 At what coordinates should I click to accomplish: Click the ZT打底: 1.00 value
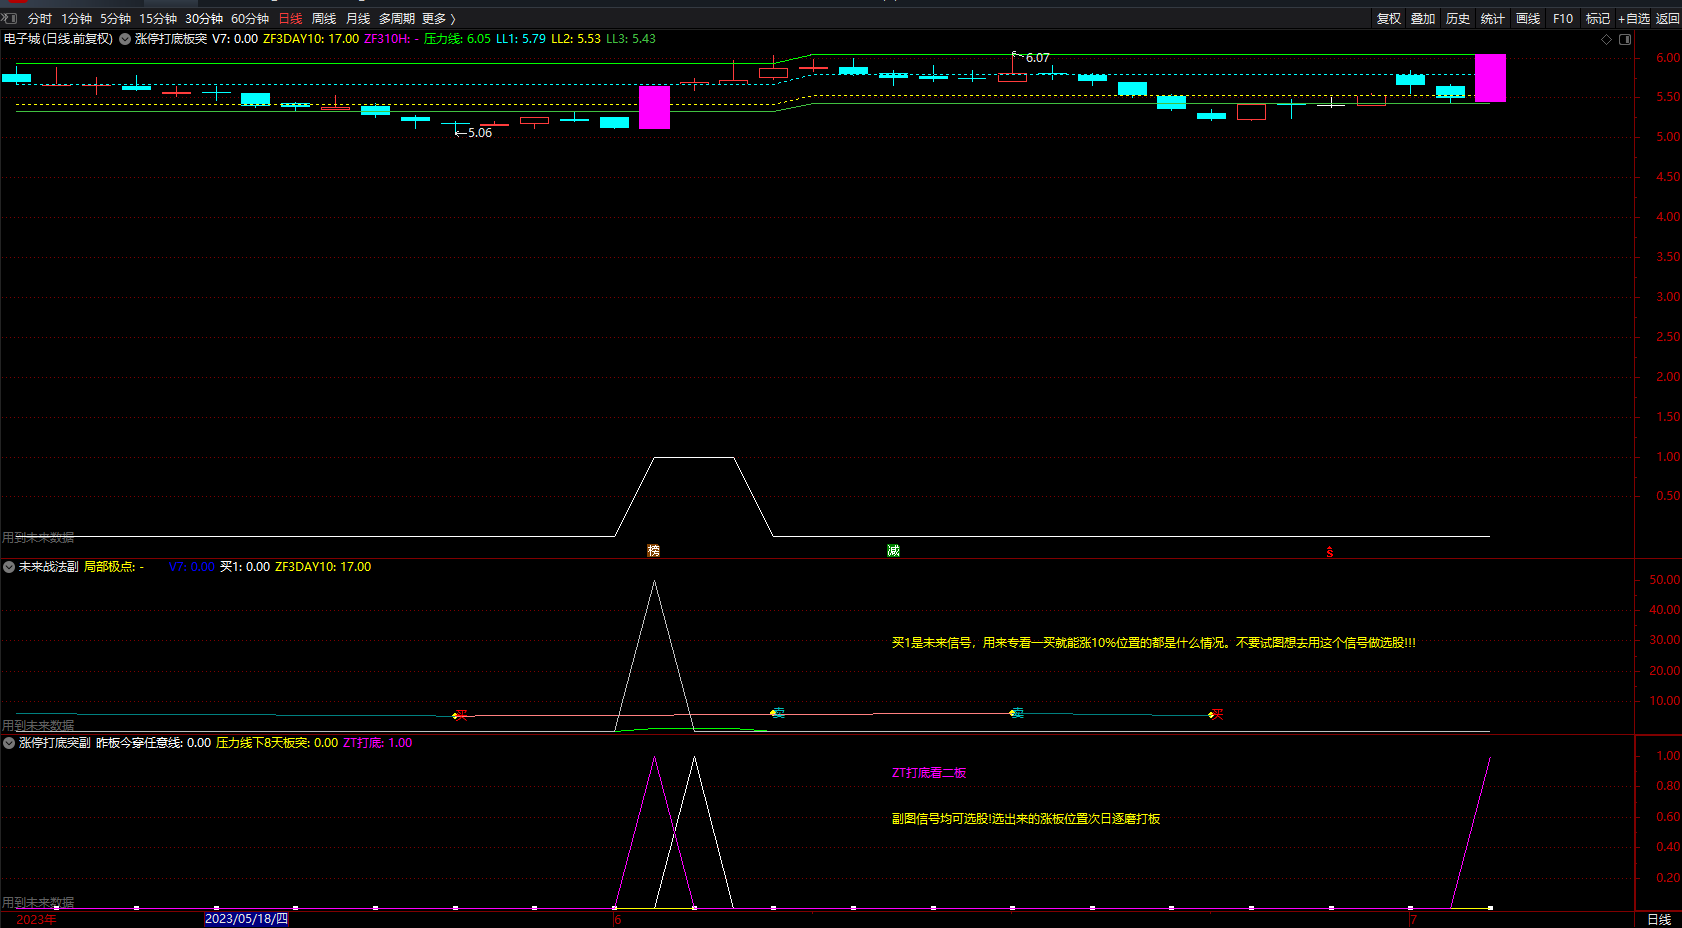coord(378,743)
